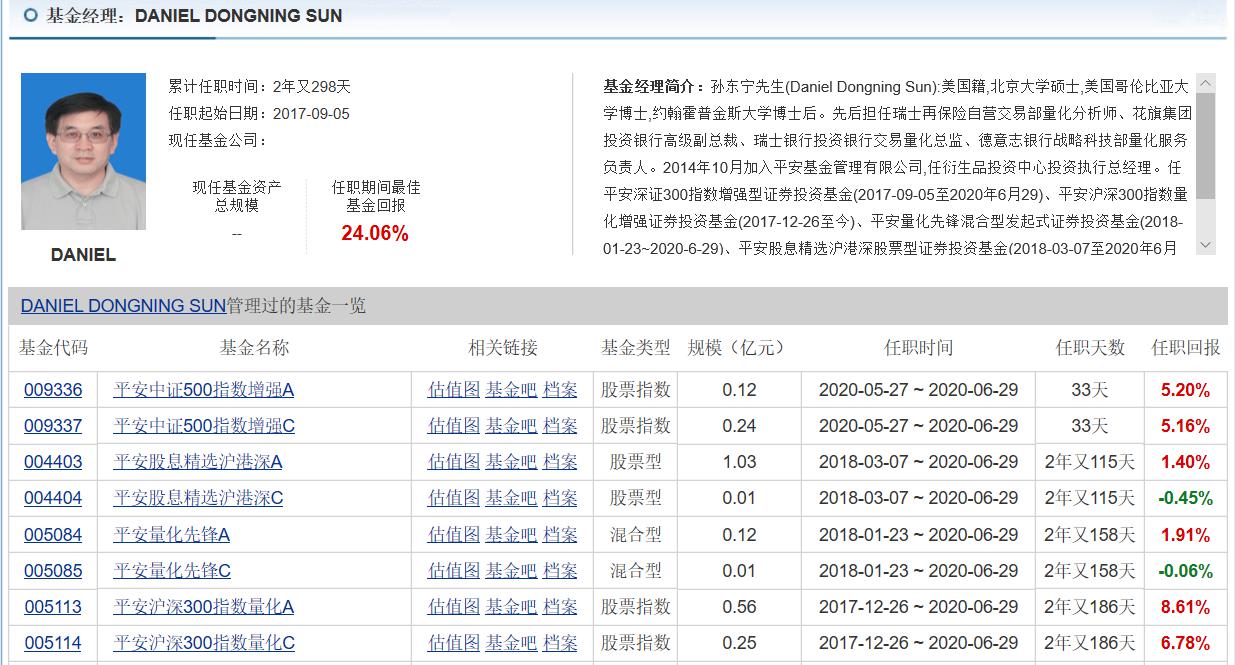Open fund code 005113
Viewport: 1235px width, 665px height.
pyautogui.click(x=53, y=607)
